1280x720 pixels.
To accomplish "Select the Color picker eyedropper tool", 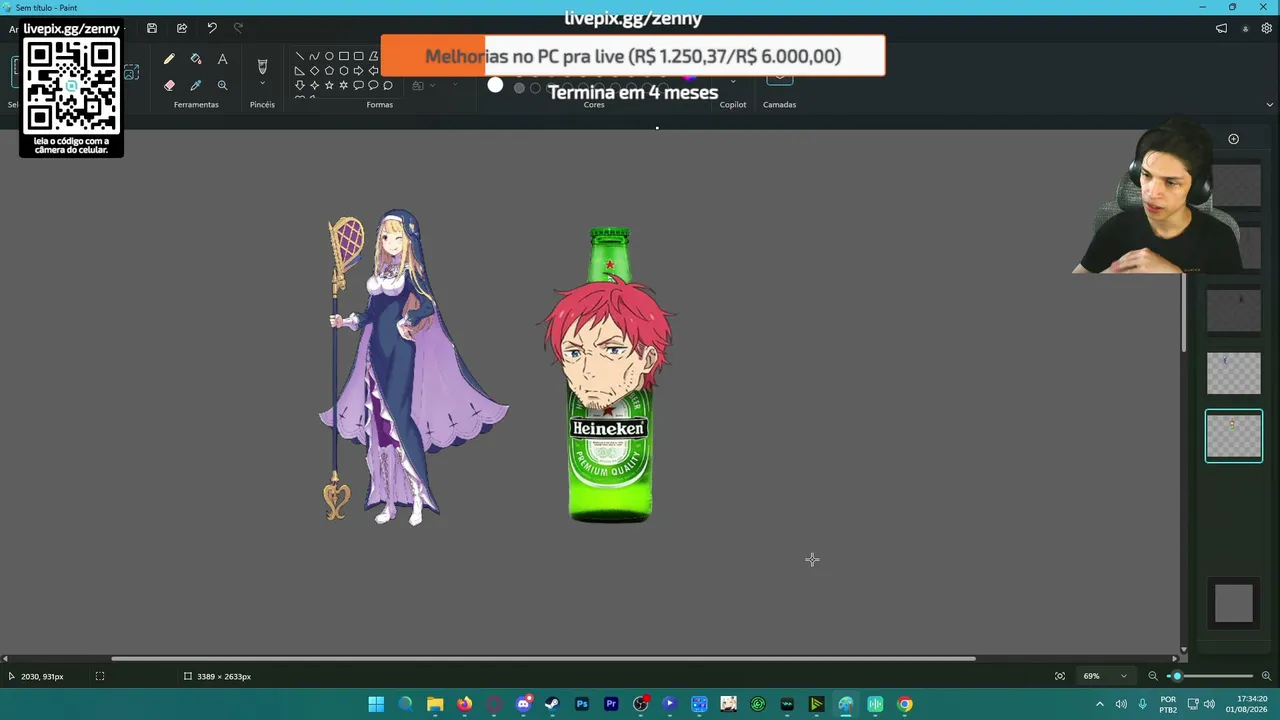I will [x=196, y=86].
